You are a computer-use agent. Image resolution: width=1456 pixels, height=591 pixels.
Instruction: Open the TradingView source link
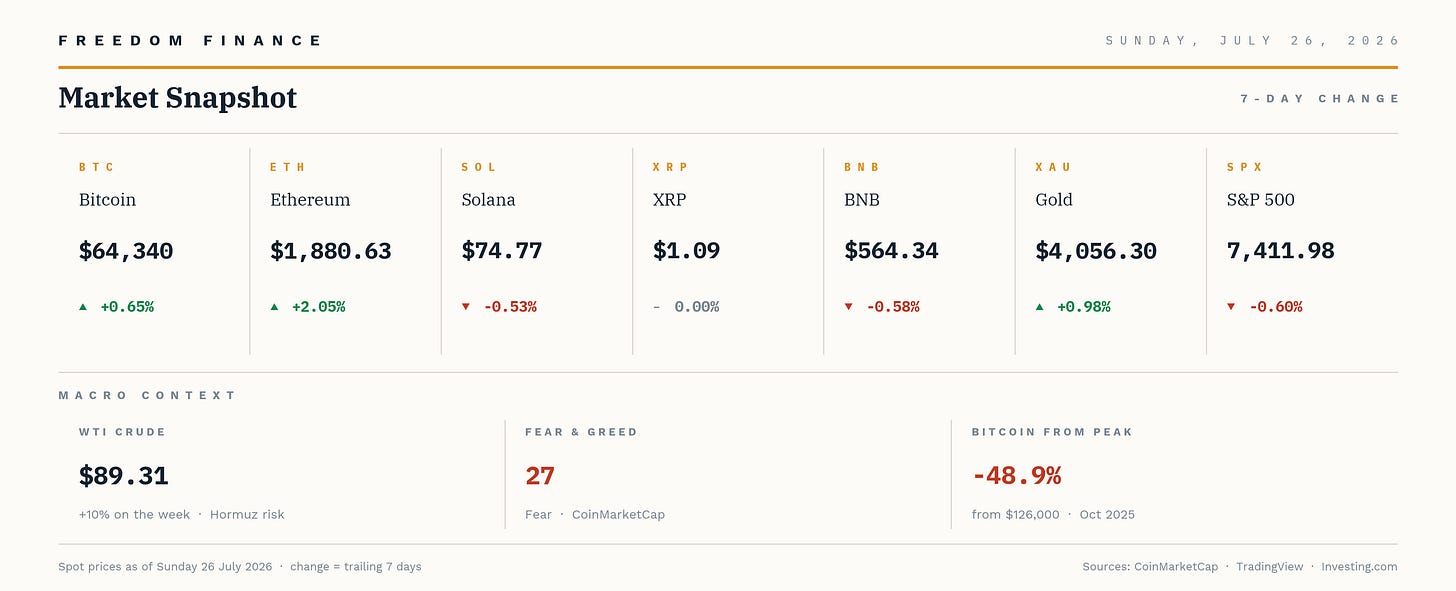click(1270, 567)
